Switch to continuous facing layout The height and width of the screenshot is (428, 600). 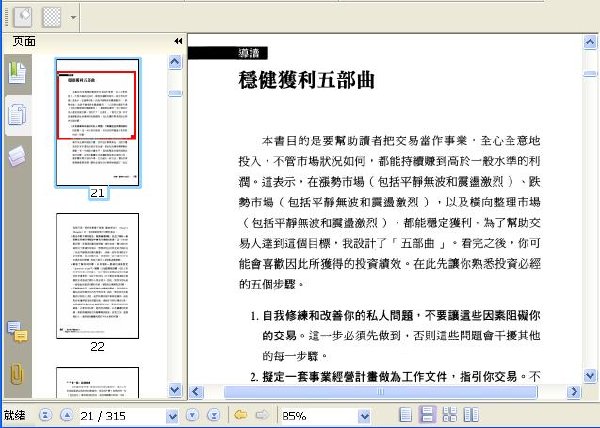(x=449, y=415)
